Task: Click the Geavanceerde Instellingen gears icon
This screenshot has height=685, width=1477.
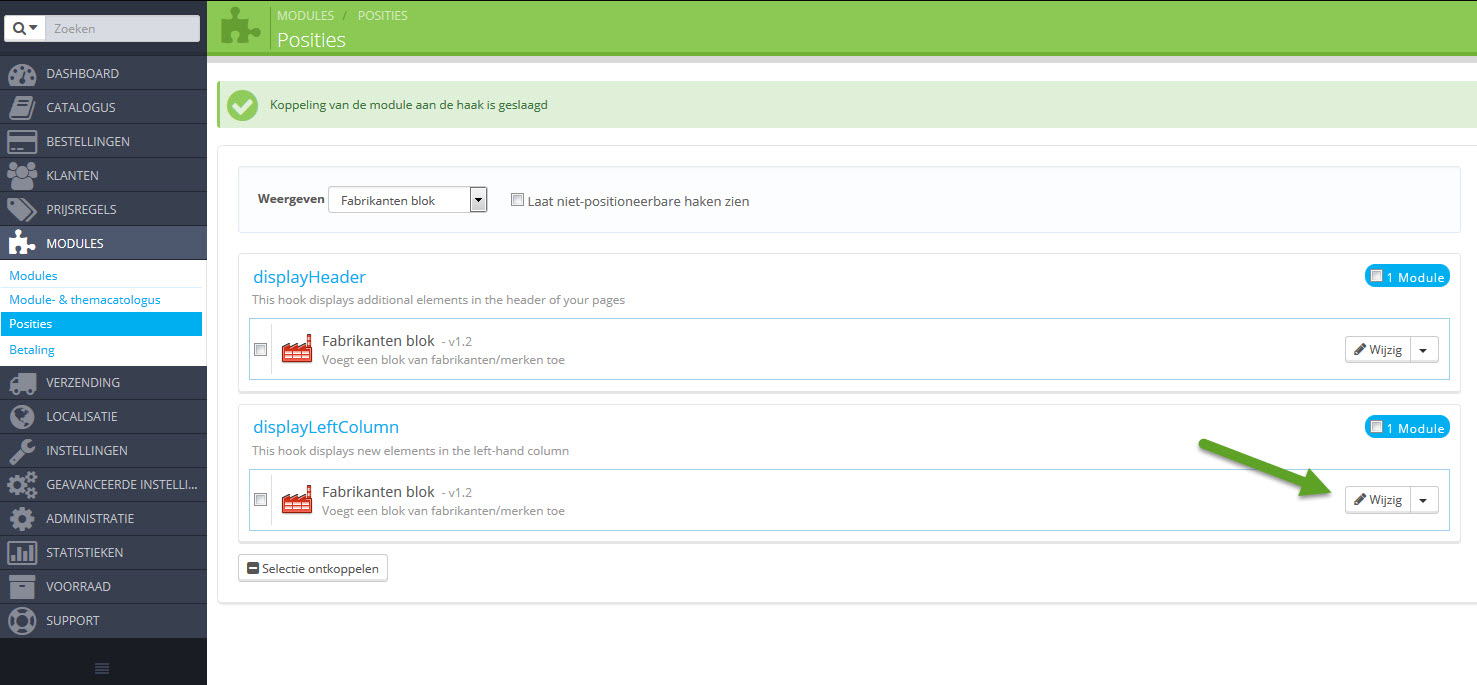Action: point(22,485)
